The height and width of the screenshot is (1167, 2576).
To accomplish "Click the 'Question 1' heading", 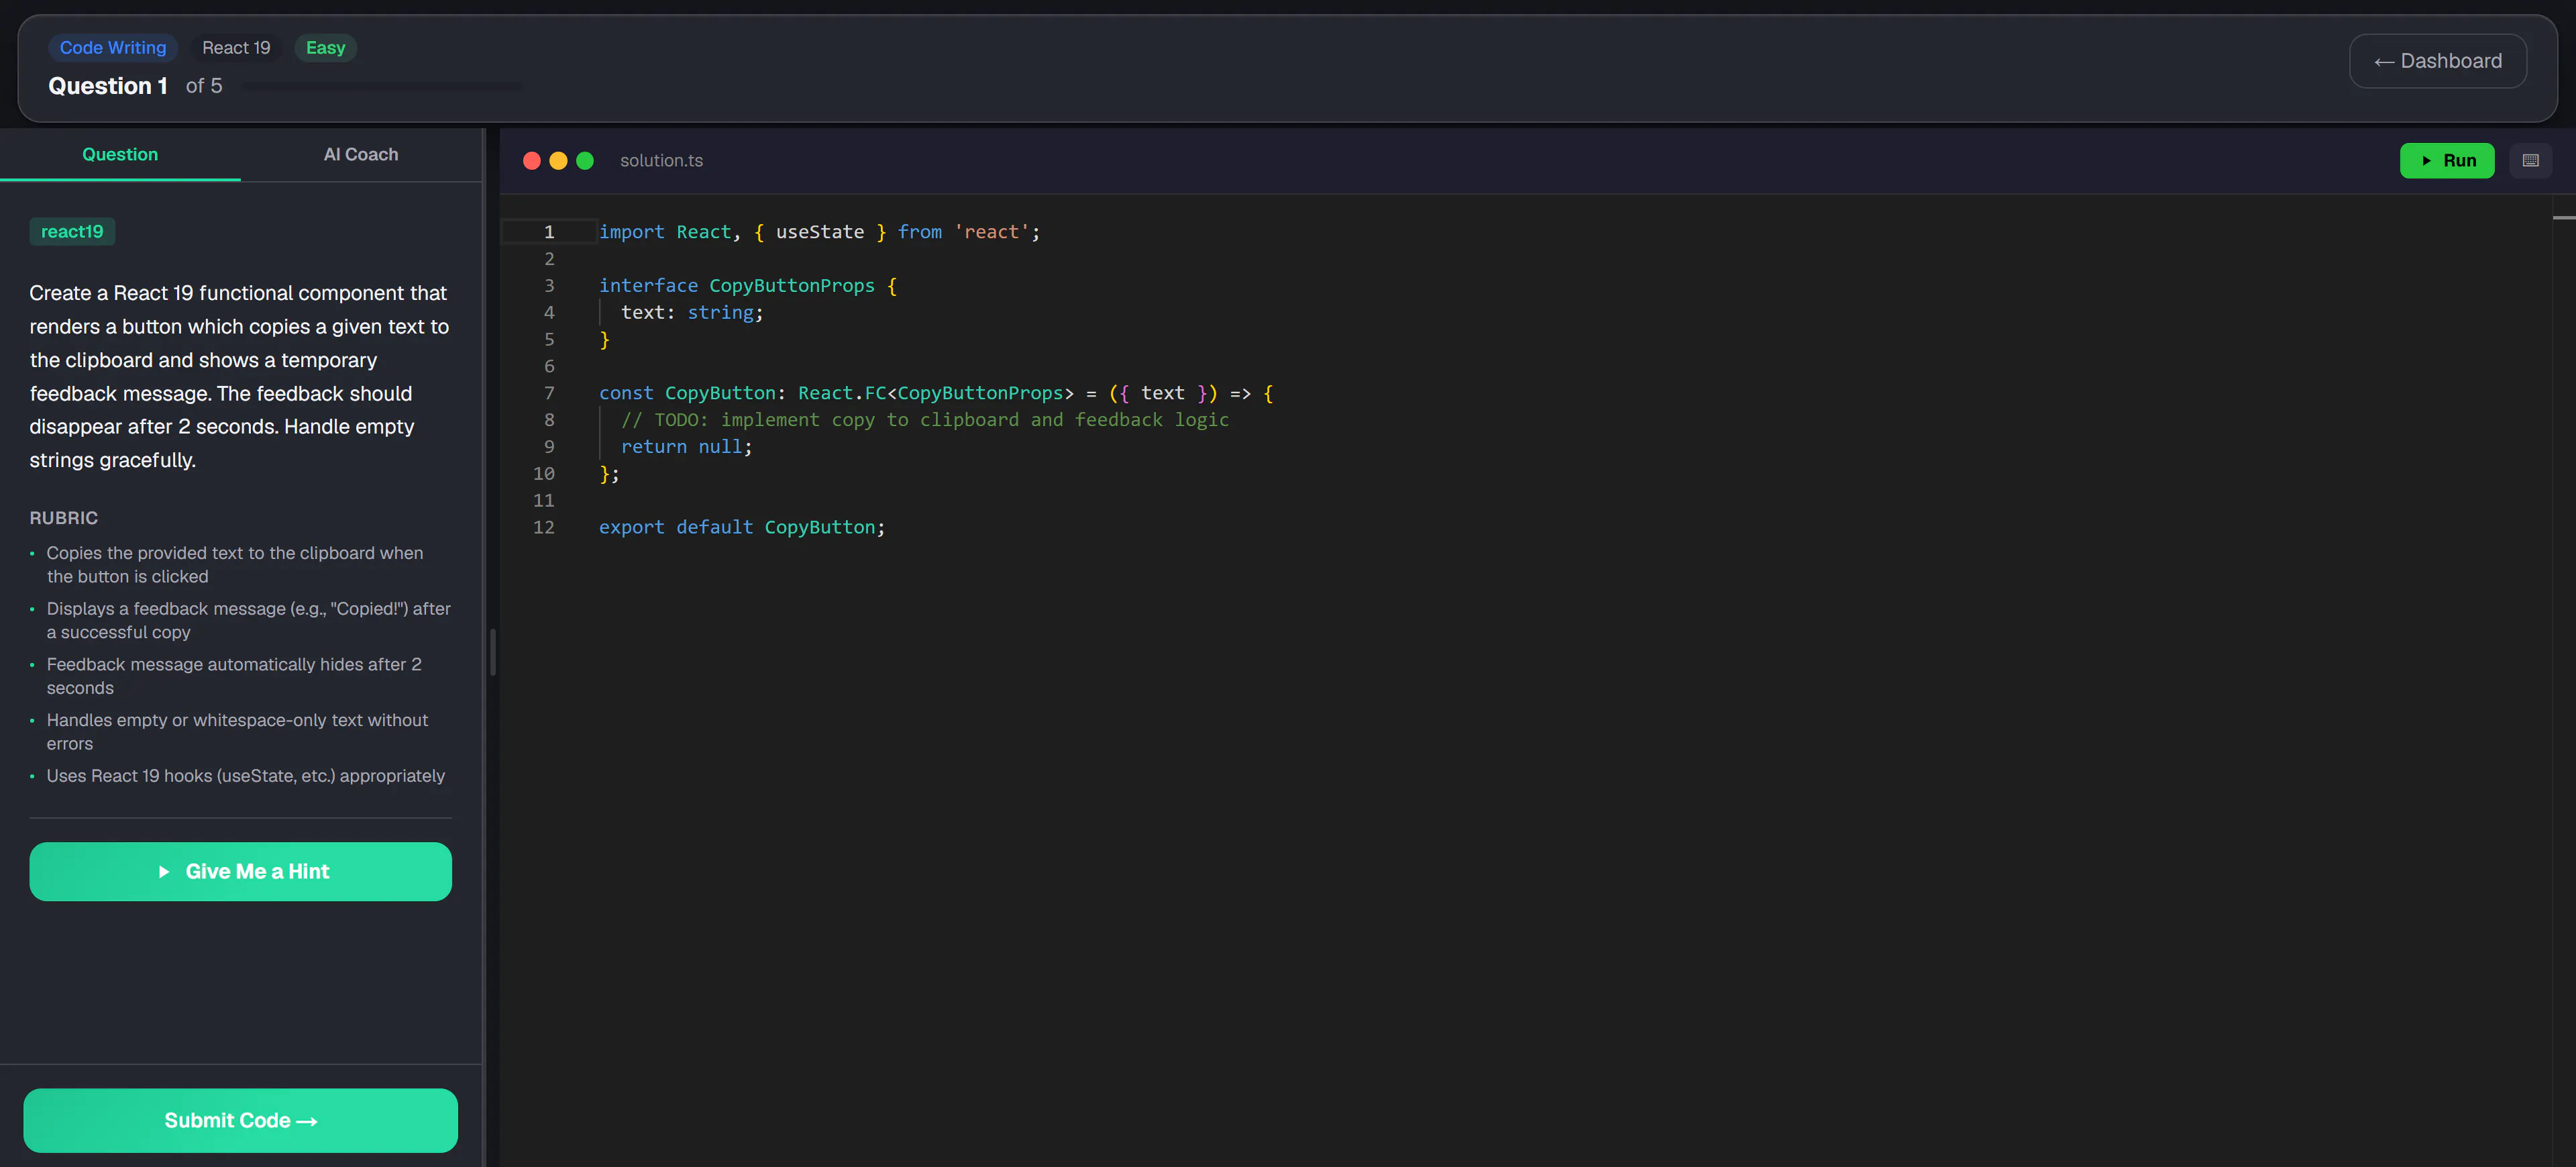I will coord(108,86).
